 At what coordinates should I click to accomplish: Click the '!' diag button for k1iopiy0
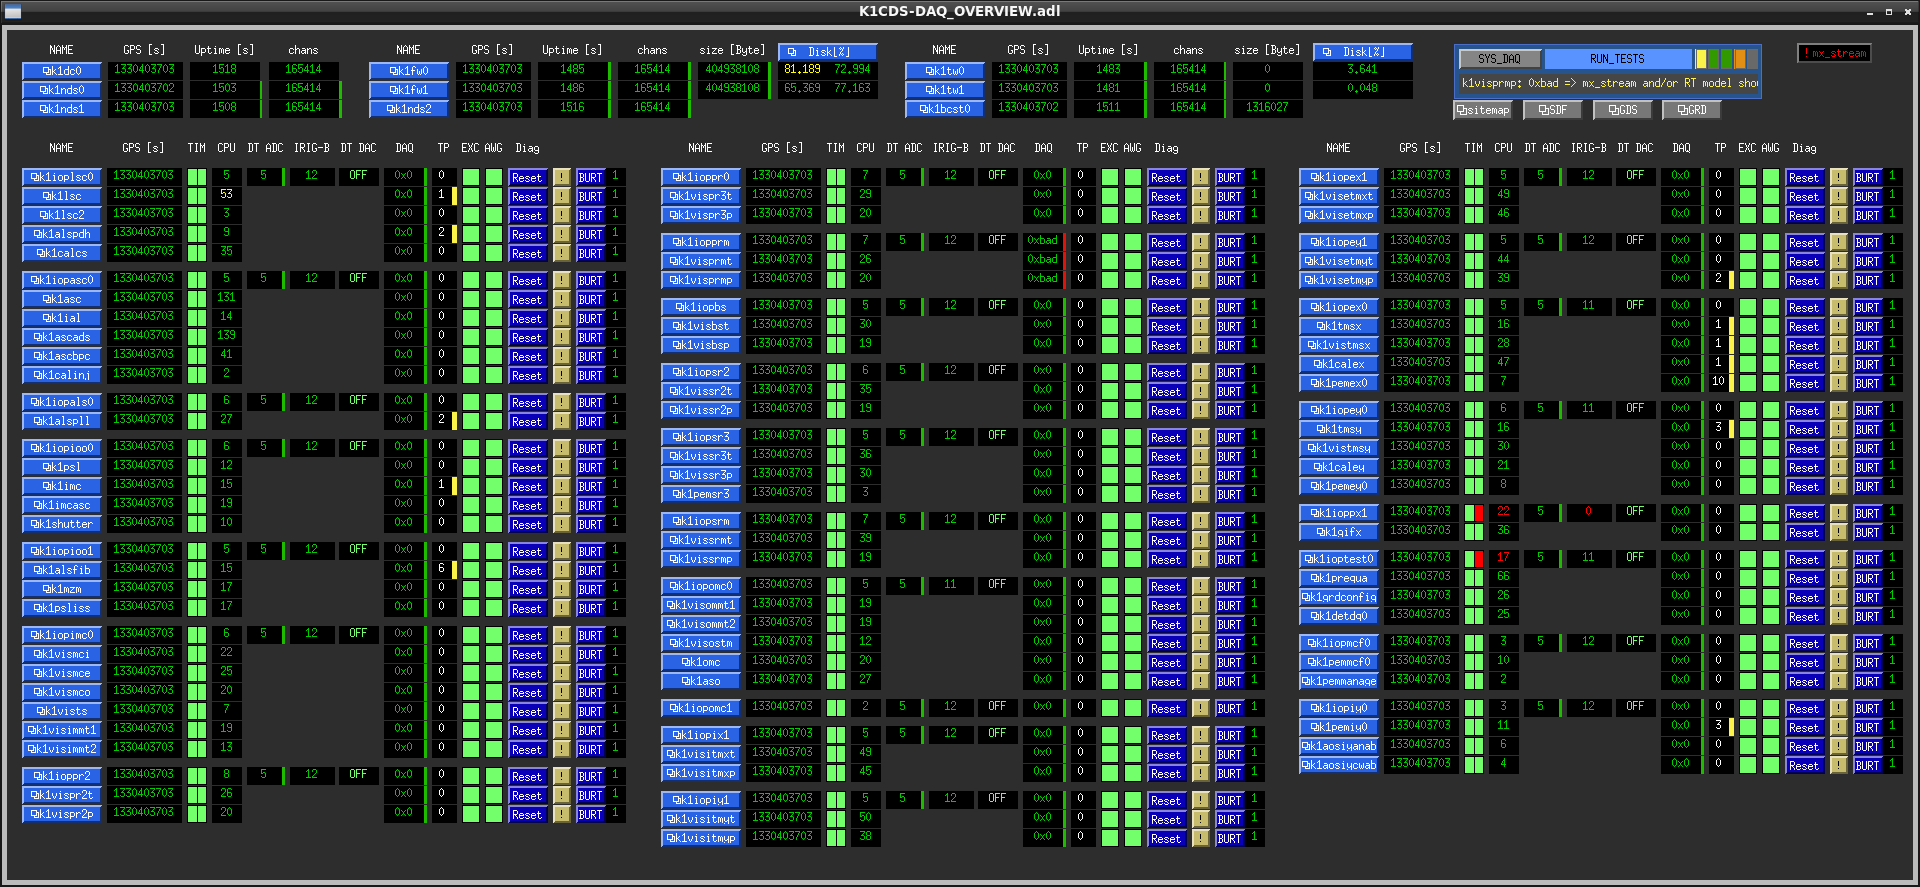tap(1839, 708)
